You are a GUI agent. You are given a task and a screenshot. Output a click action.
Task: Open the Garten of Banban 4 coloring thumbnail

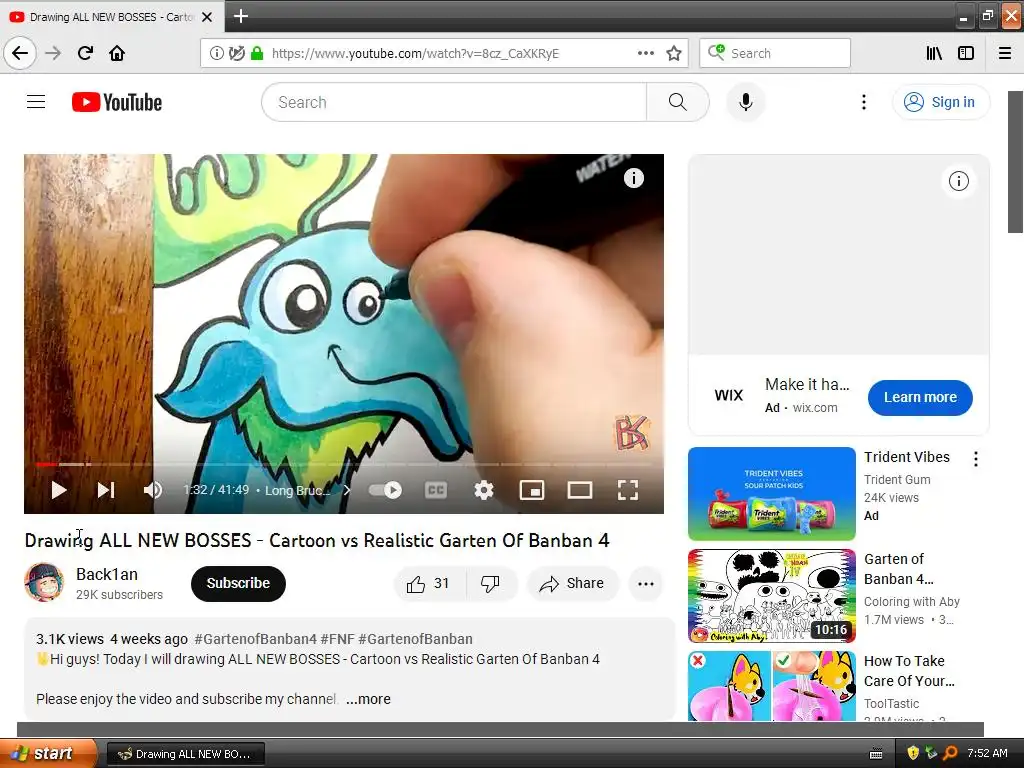(x=771, y=596)
